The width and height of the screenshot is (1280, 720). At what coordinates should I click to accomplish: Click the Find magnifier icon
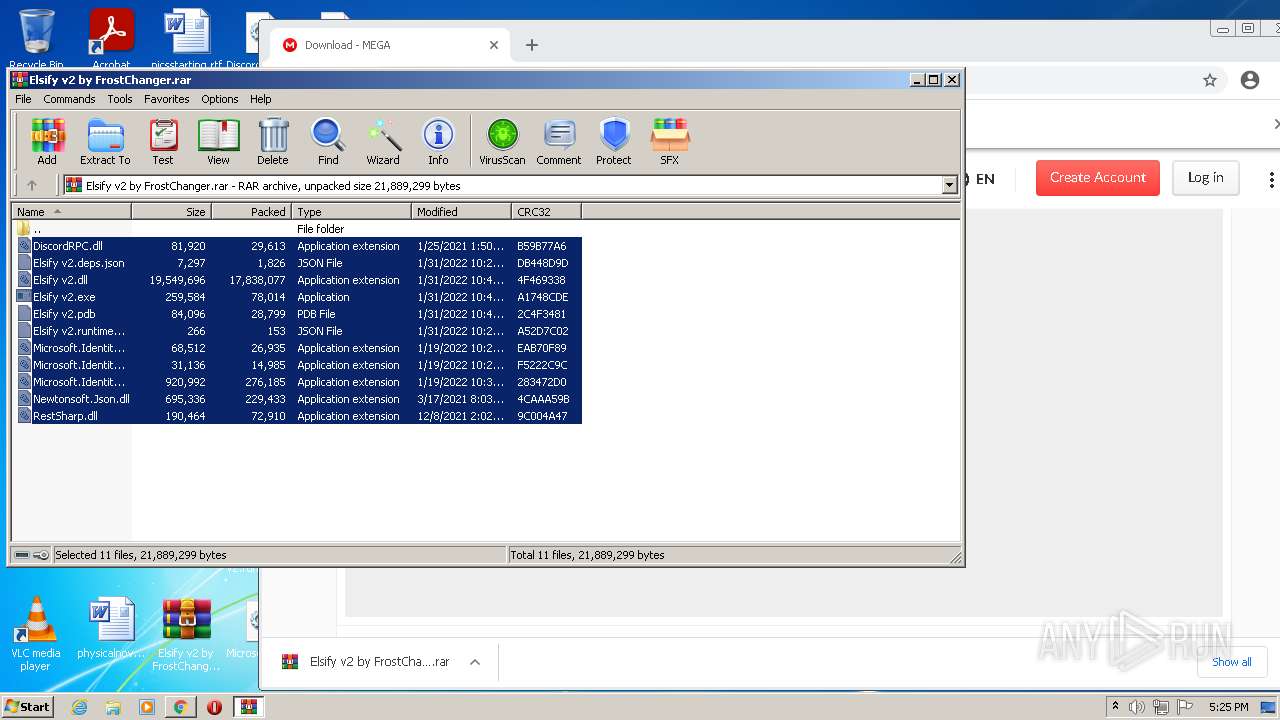tap(328, 141)
